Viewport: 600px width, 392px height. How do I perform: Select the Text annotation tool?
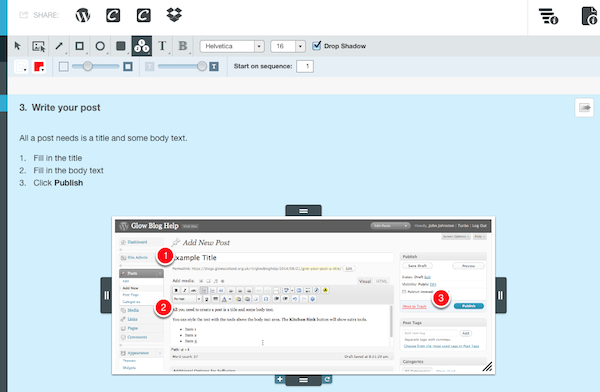click(162, 46)
